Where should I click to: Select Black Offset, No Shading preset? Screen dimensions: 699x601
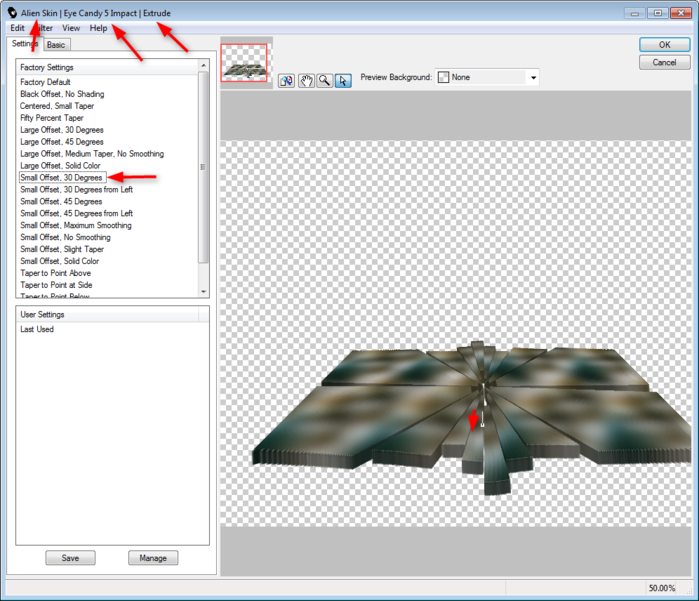coord(62,94)
